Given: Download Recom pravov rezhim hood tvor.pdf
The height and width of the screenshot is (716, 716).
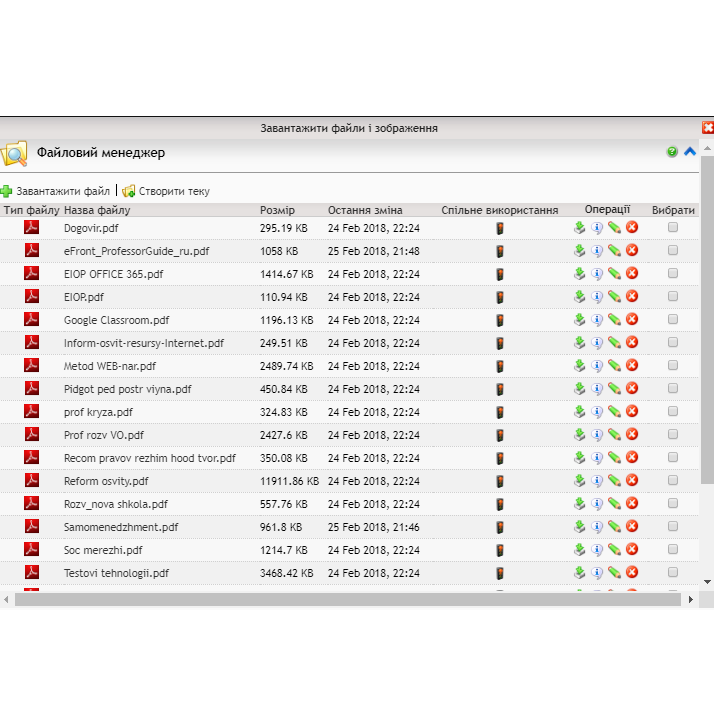Looking at the screenshot, I should pyautogui.click(x=579, y=457).
